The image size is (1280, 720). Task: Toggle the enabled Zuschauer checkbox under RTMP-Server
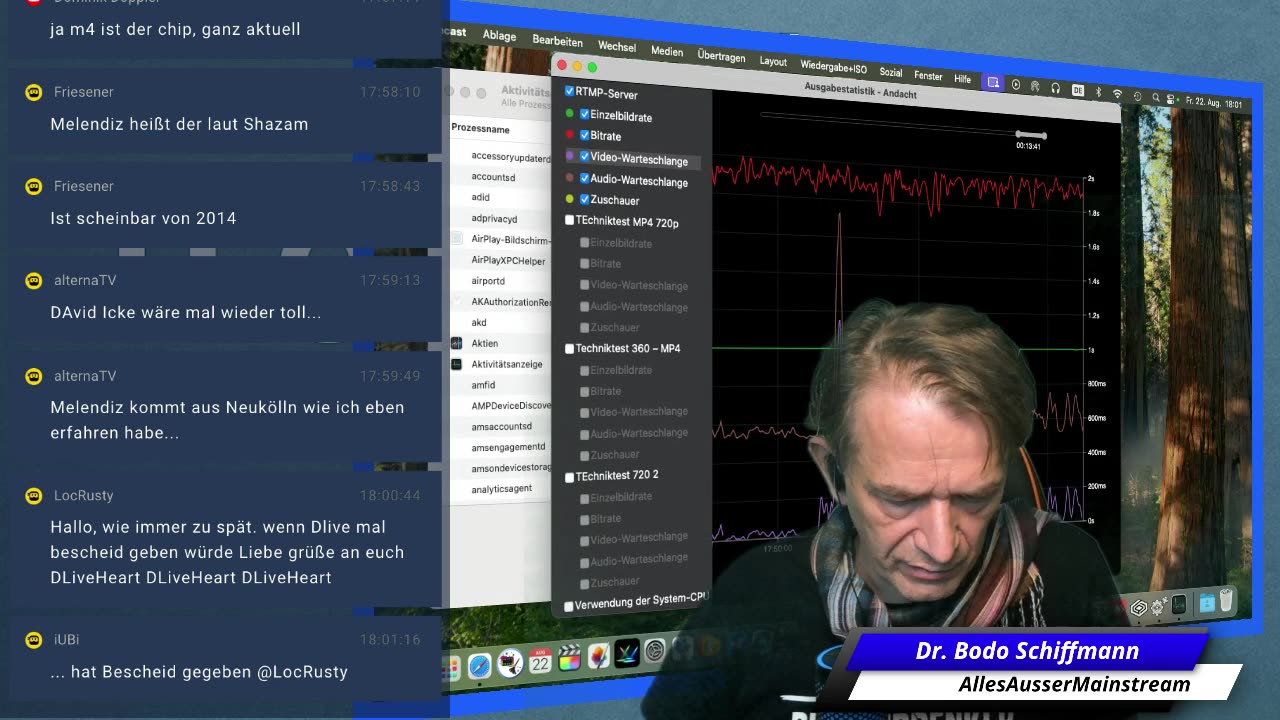click(584, 199)
